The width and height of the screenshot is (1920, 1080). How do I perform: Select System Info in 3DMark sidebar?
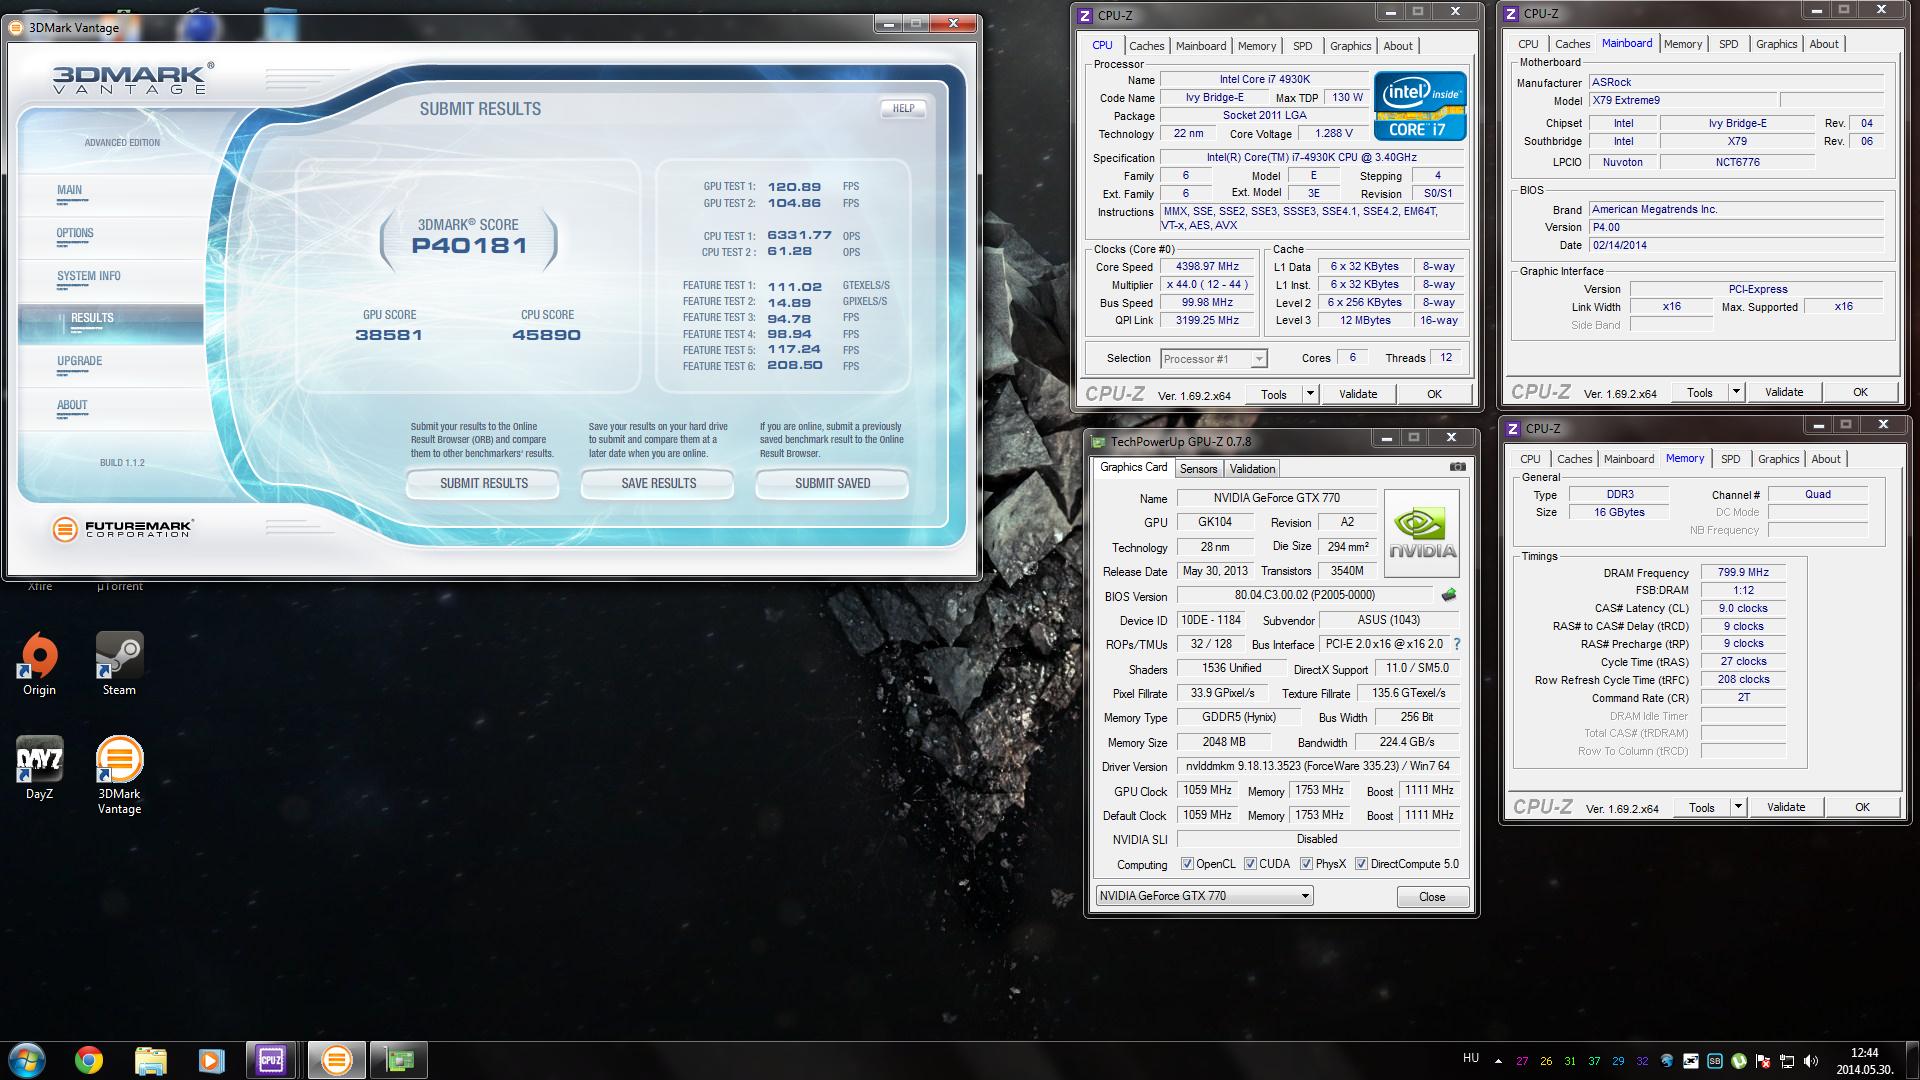pyautogui.click(x=89, y=276)
